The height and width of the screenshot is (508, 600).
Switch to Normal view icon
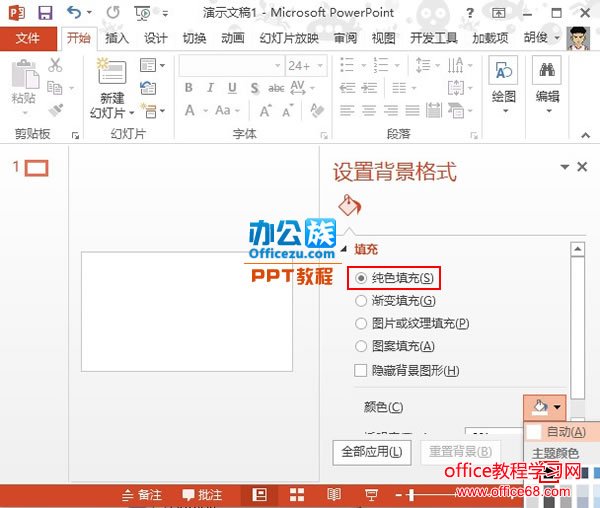(260, 495)
